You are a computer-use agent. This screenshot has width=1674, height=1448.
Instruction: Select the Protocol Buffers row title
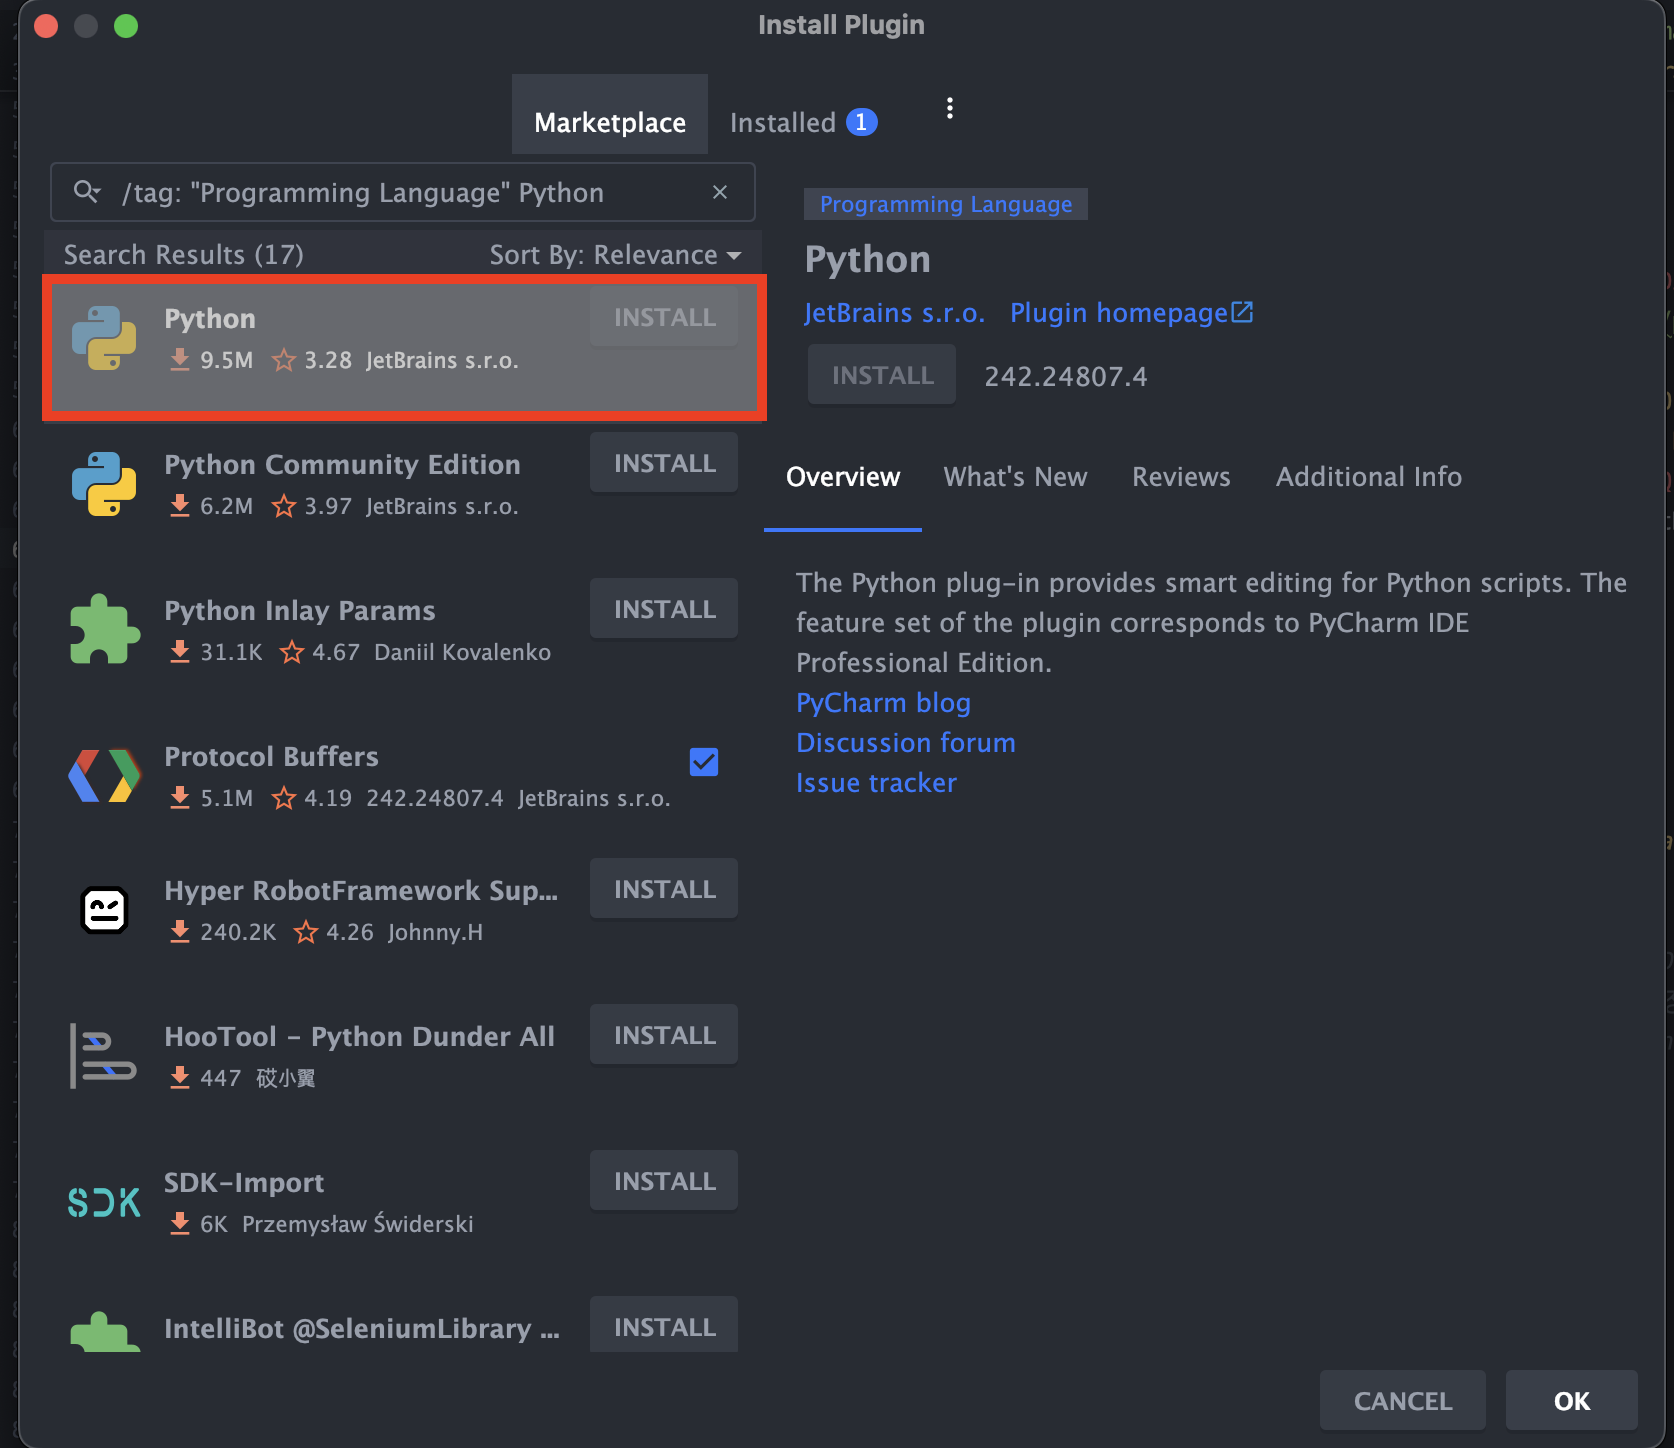[271, 757]
